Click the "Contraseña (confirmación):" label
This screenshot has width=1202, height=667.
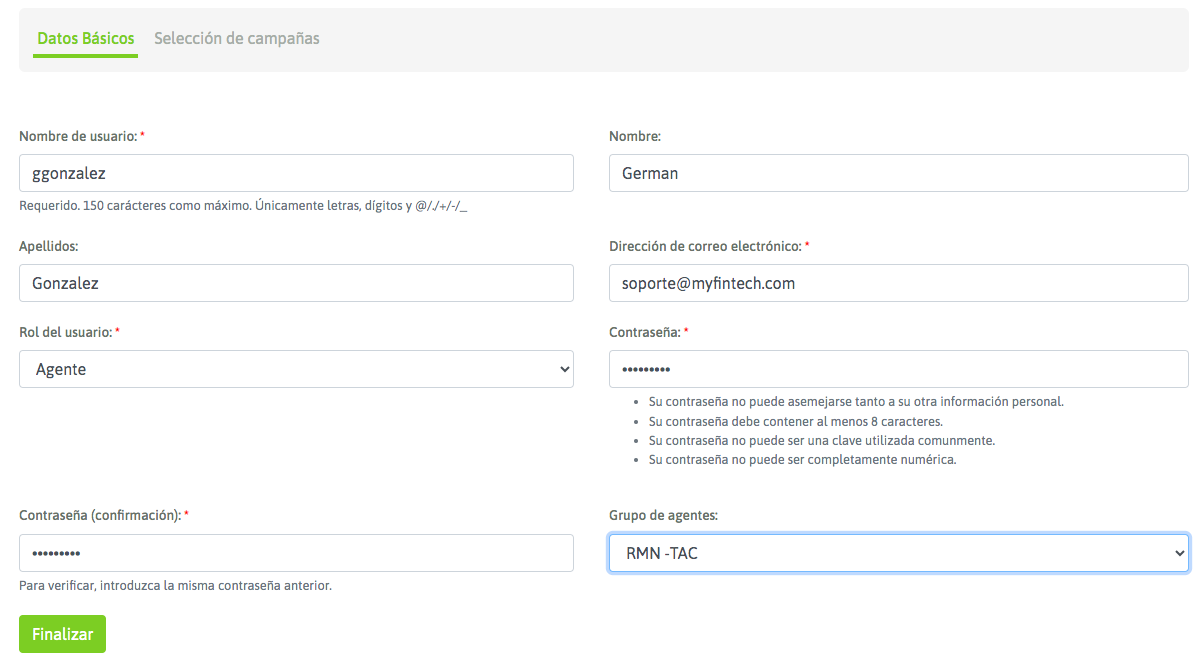pos(99,515)
